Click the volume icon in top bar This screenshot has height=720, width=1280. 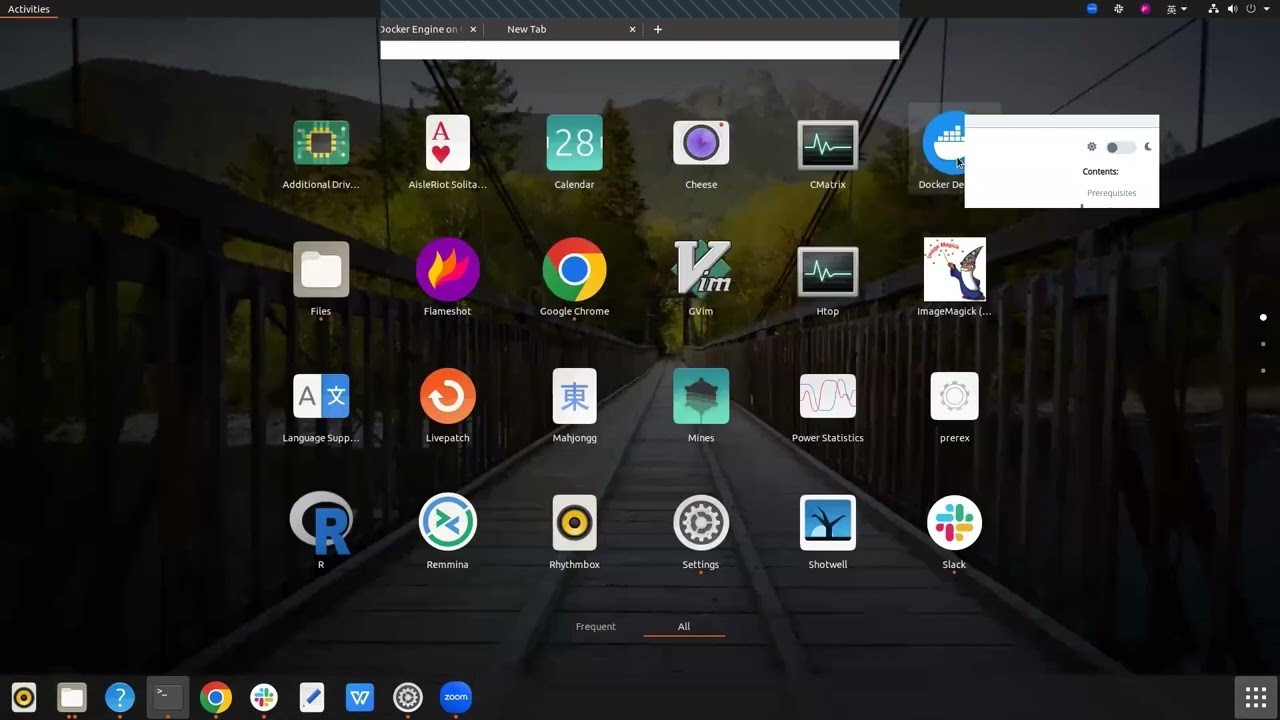pyautogui.click(x=1232, y=9)
